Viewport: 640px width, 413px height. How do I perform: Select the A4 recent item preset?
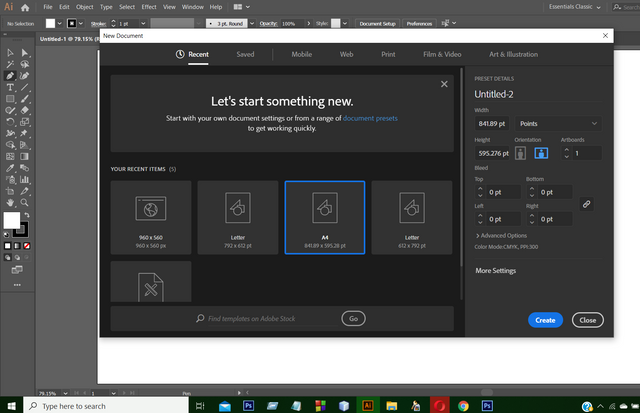point(325,218)
